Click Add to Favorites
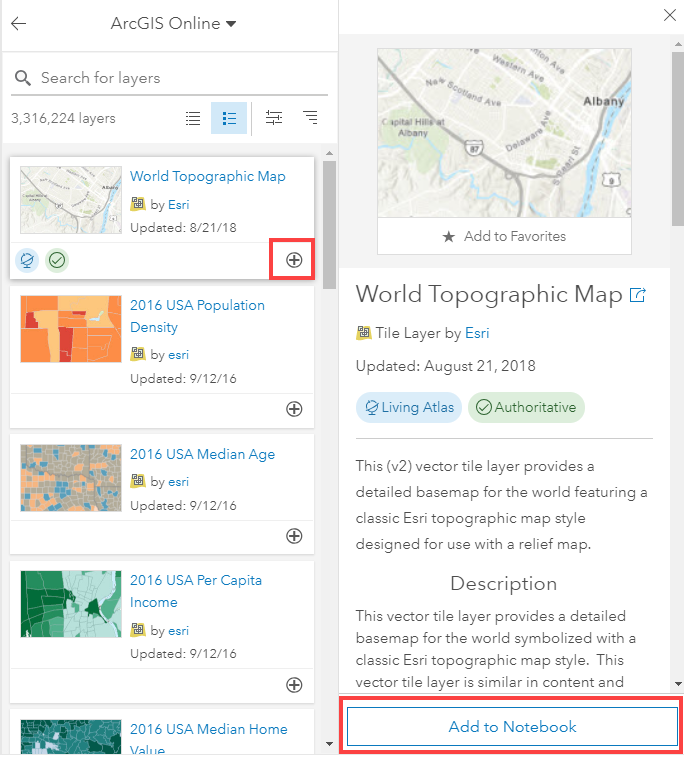692x763 pixels. (x=505, y=237)
